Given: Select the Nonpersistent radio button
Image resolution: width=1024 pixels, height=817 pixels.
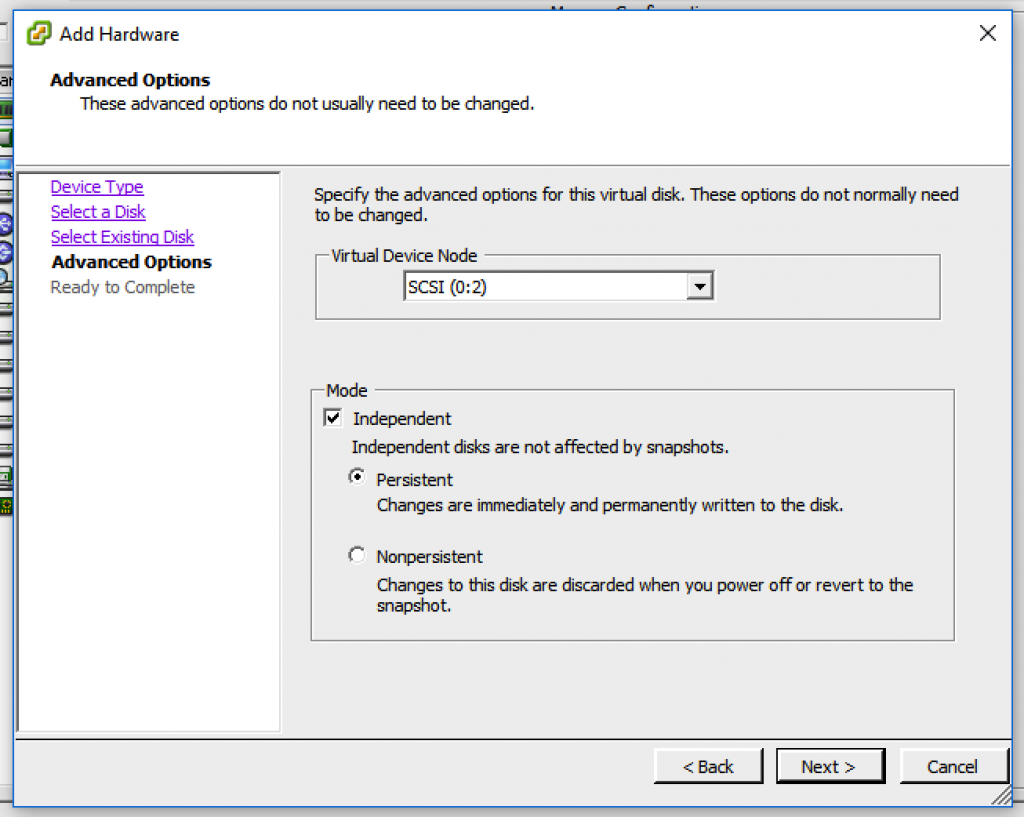Looking at the screenshot, I should (357, 556).
